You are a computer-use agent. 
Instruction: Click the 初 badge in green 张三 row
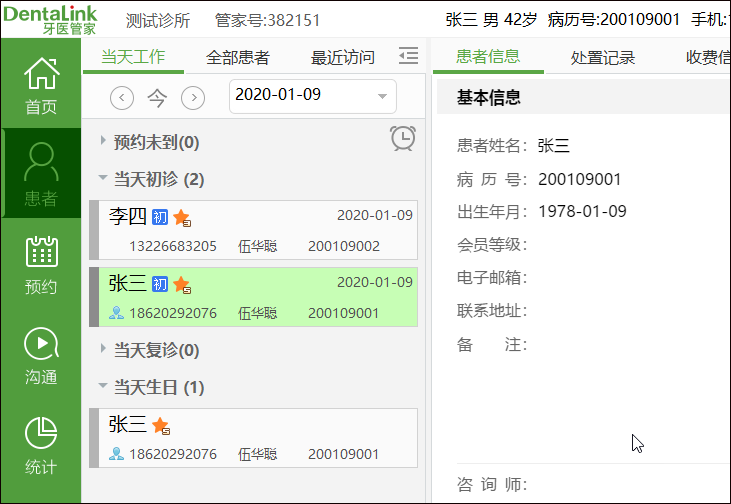pos(160,284)
